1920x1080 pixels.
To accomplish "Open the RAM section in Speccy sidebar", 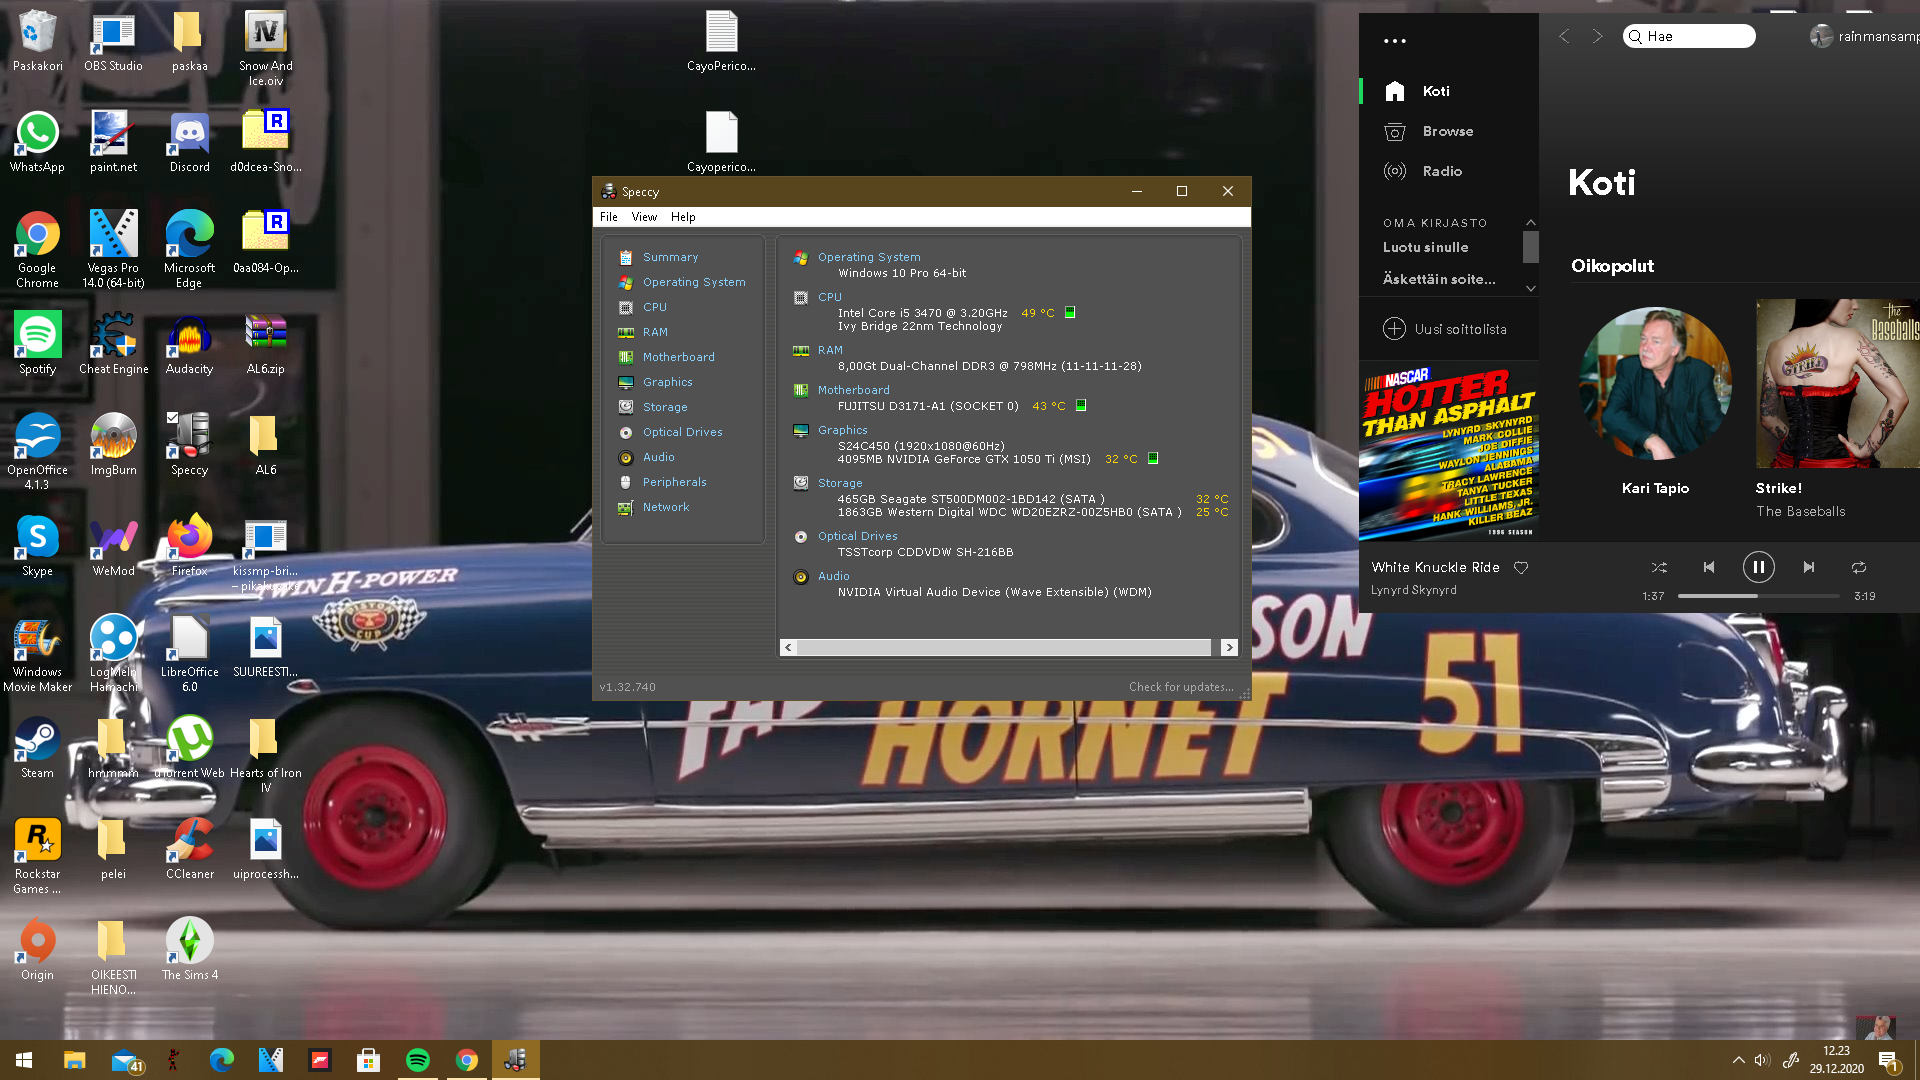I will [655, 332].
